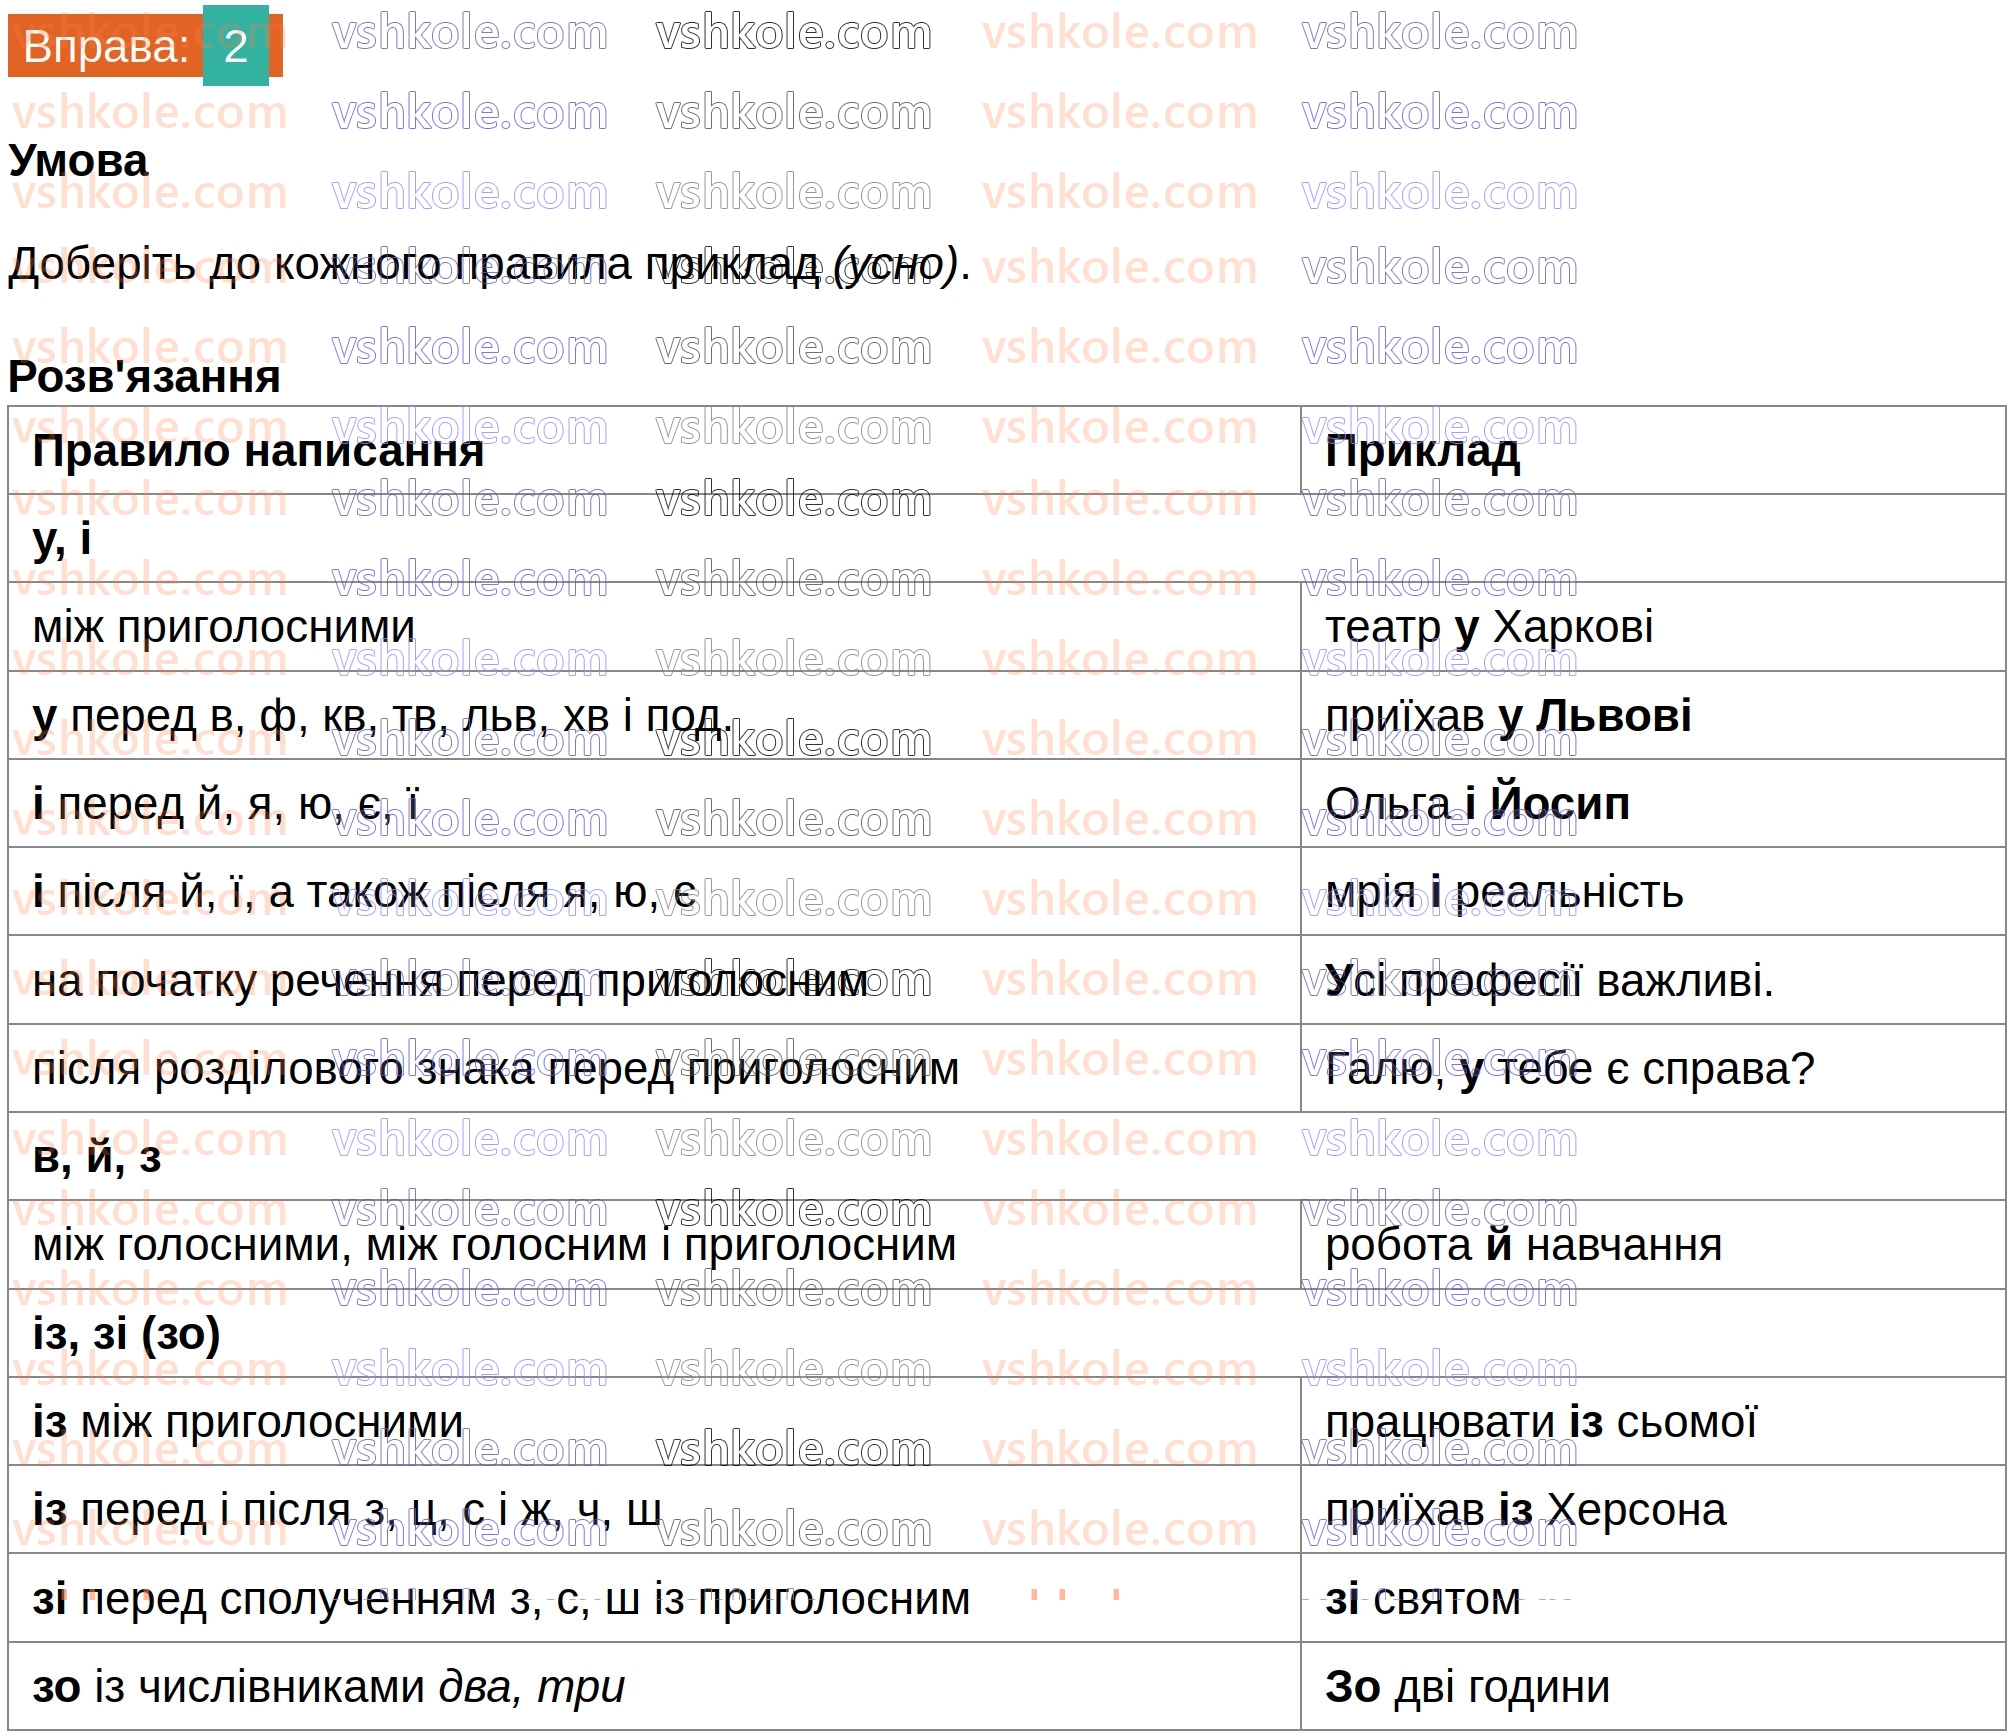Click the orange 'Вправа:' label
The width and height of the screenshot is (2008, 1736).
point(106,47)
